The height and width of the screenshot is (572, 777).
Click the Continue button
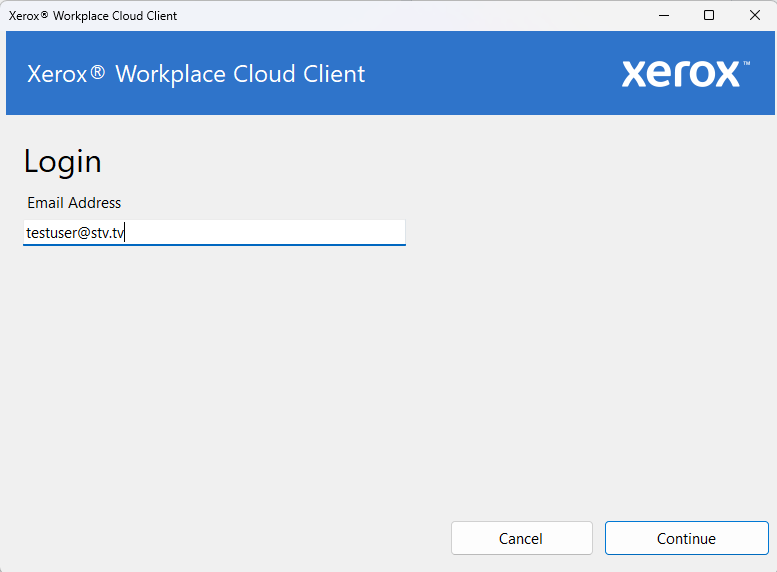pyautogui.click(x=686, y=538)
